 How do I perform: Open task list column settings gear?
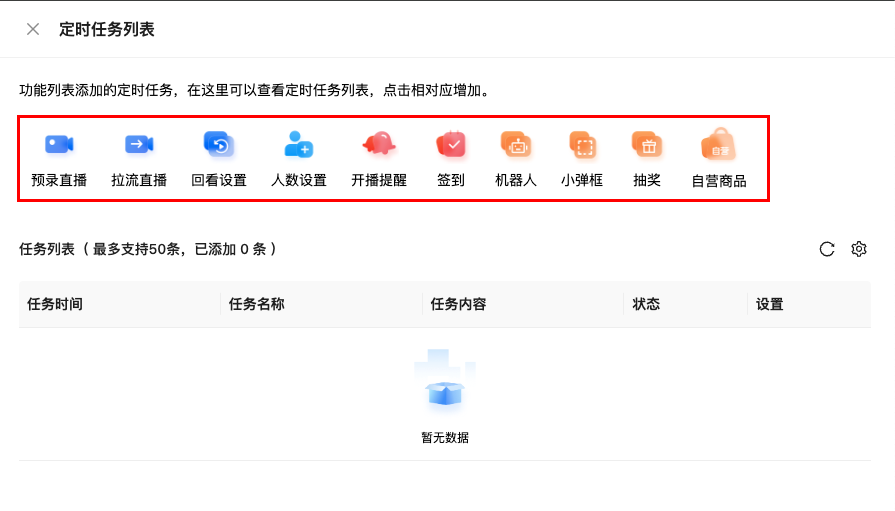click(859, 249)
